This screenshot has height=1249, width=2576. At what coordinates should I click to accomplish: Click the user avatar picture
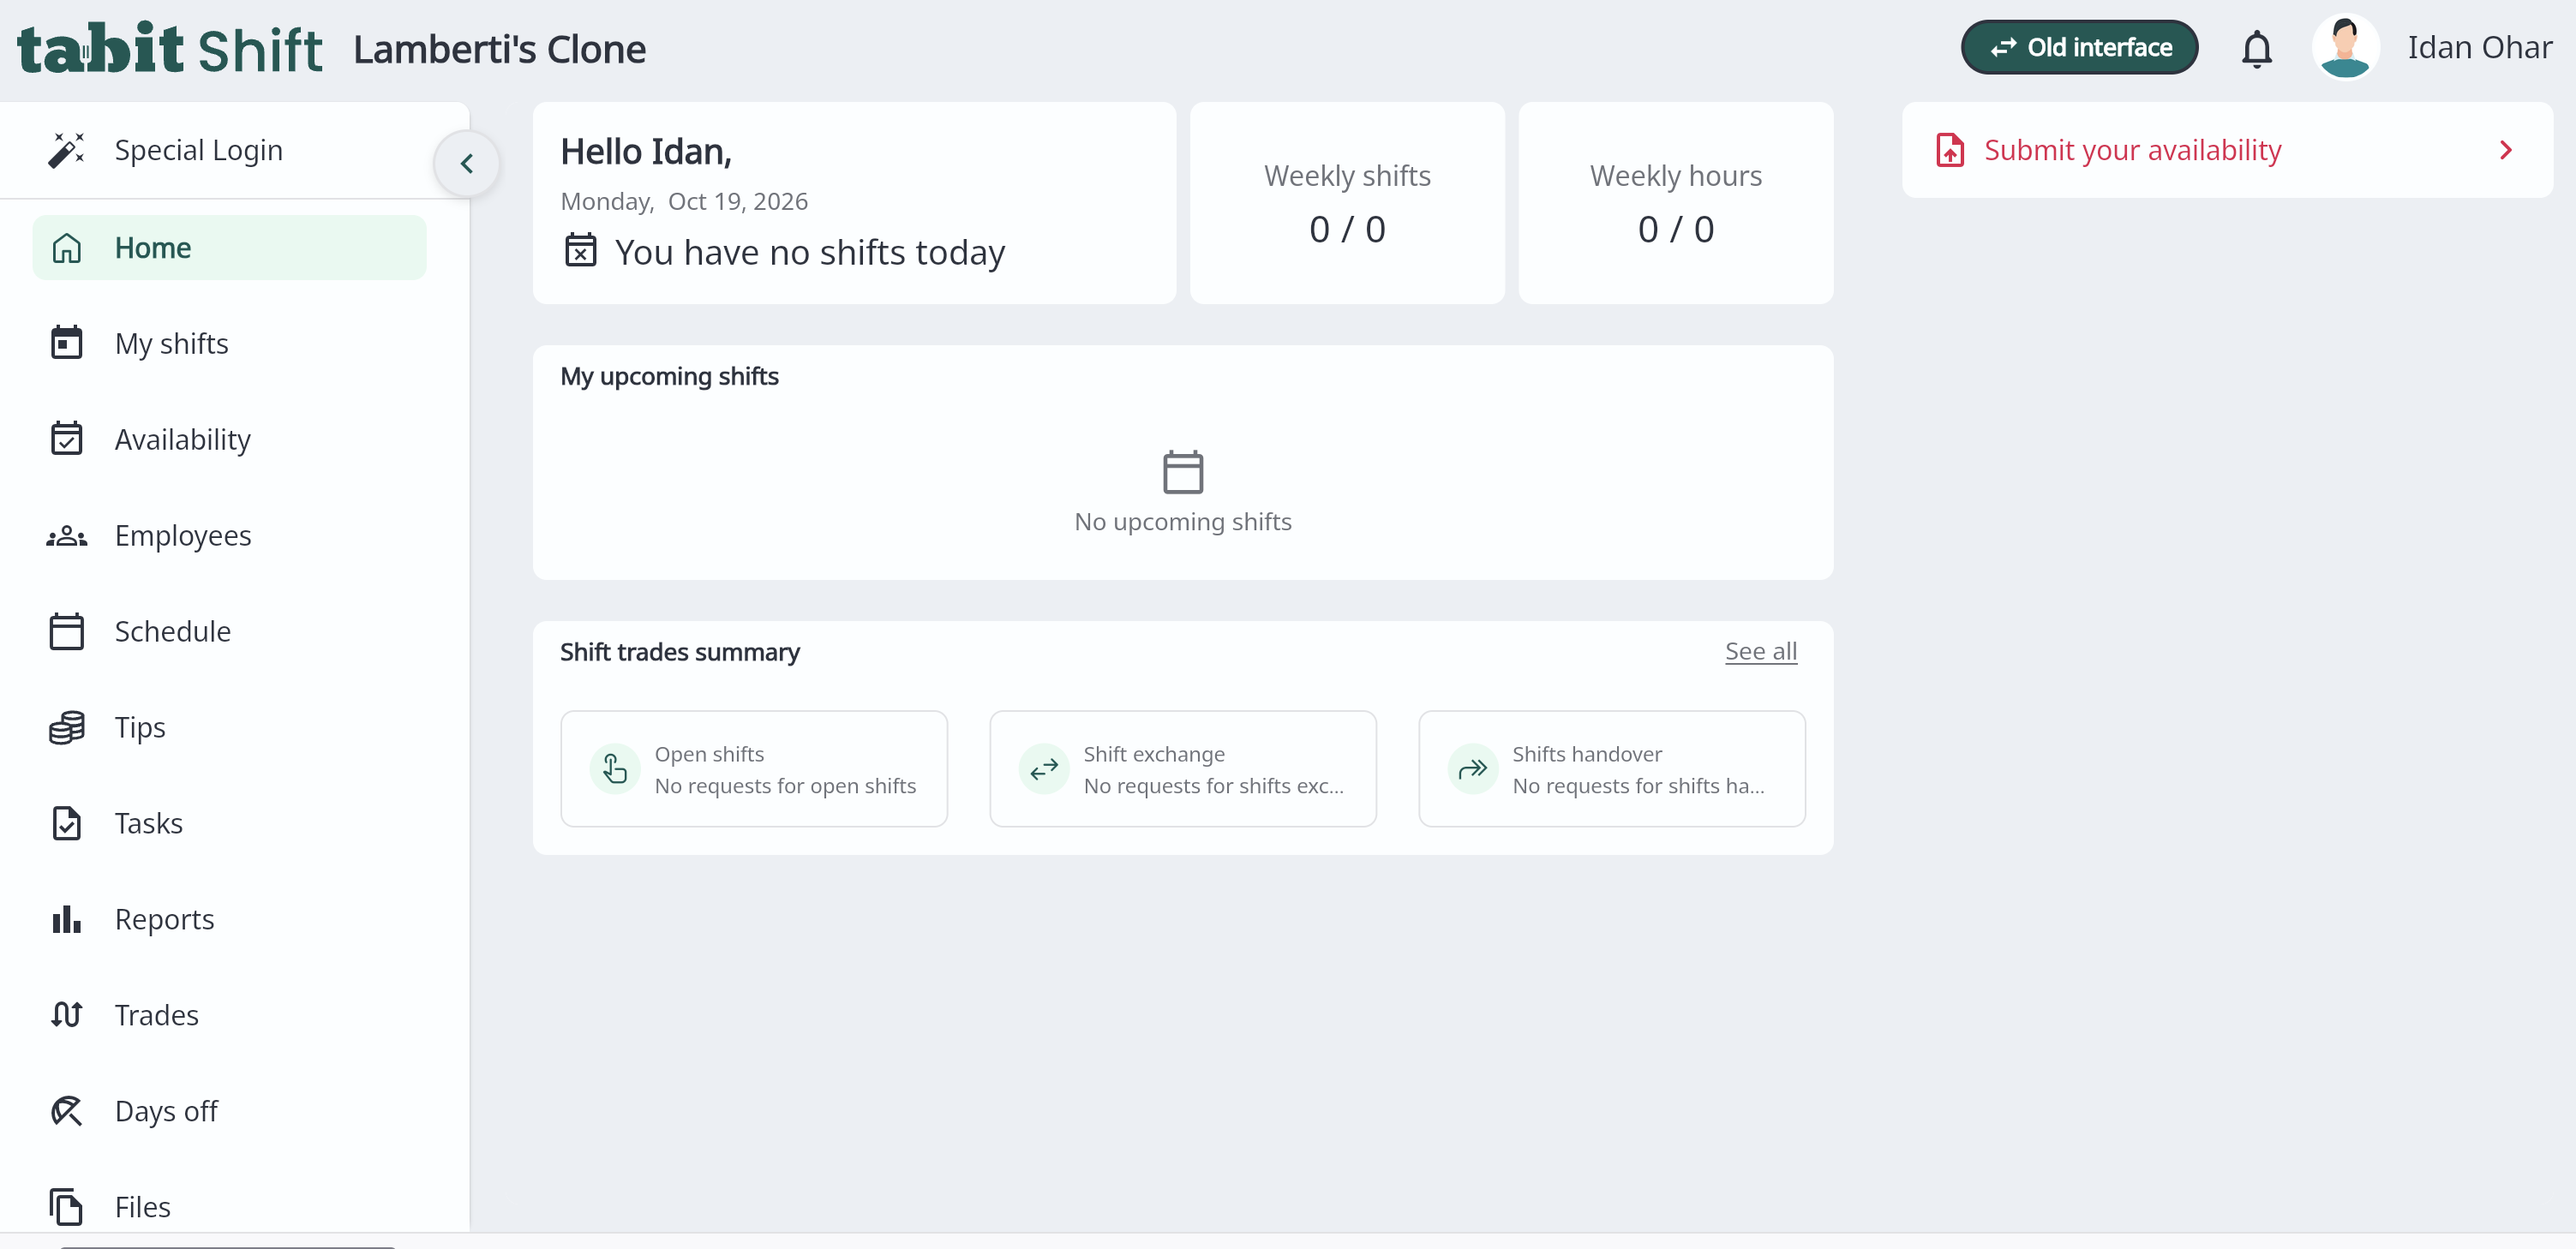[x=2345, y=47]
